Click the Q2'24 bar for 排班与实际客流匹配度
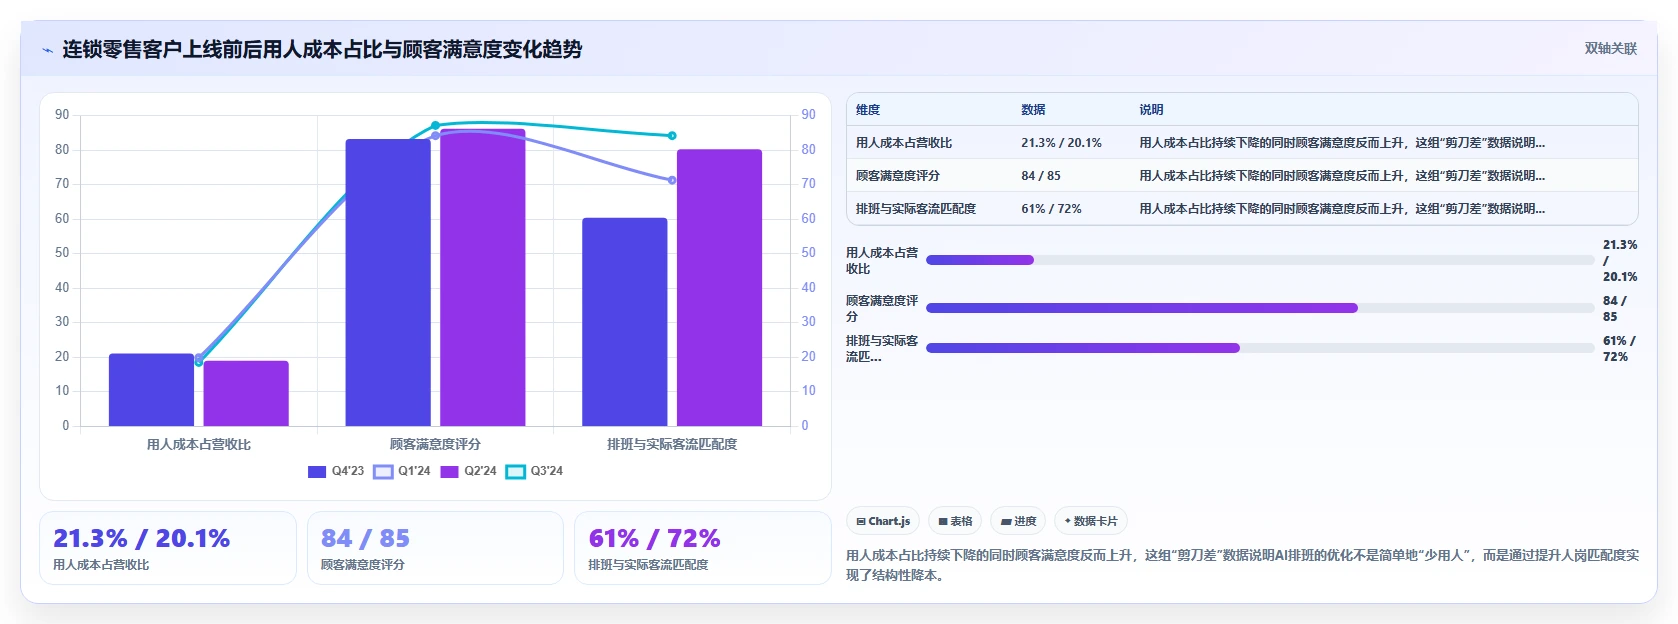Image resolution: width=1678 pixels, height=624 pixels. (719, 288)
